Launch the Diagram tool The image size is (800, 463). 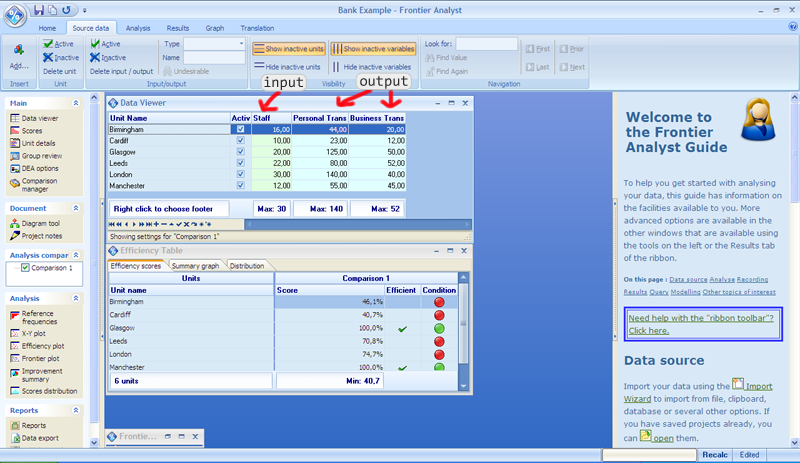coord(35,223)
